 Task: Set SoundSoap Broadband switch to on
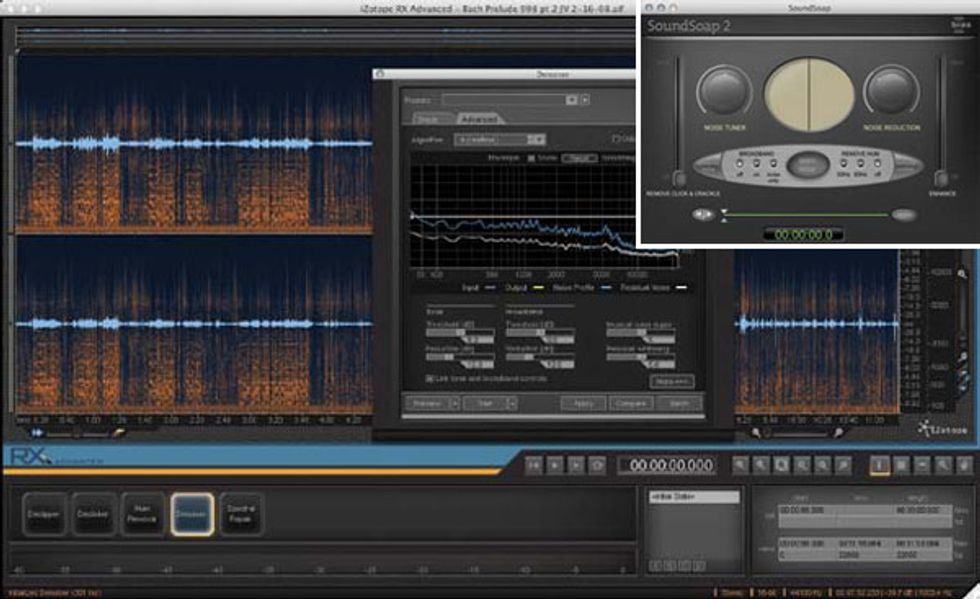tap(756, 164)
